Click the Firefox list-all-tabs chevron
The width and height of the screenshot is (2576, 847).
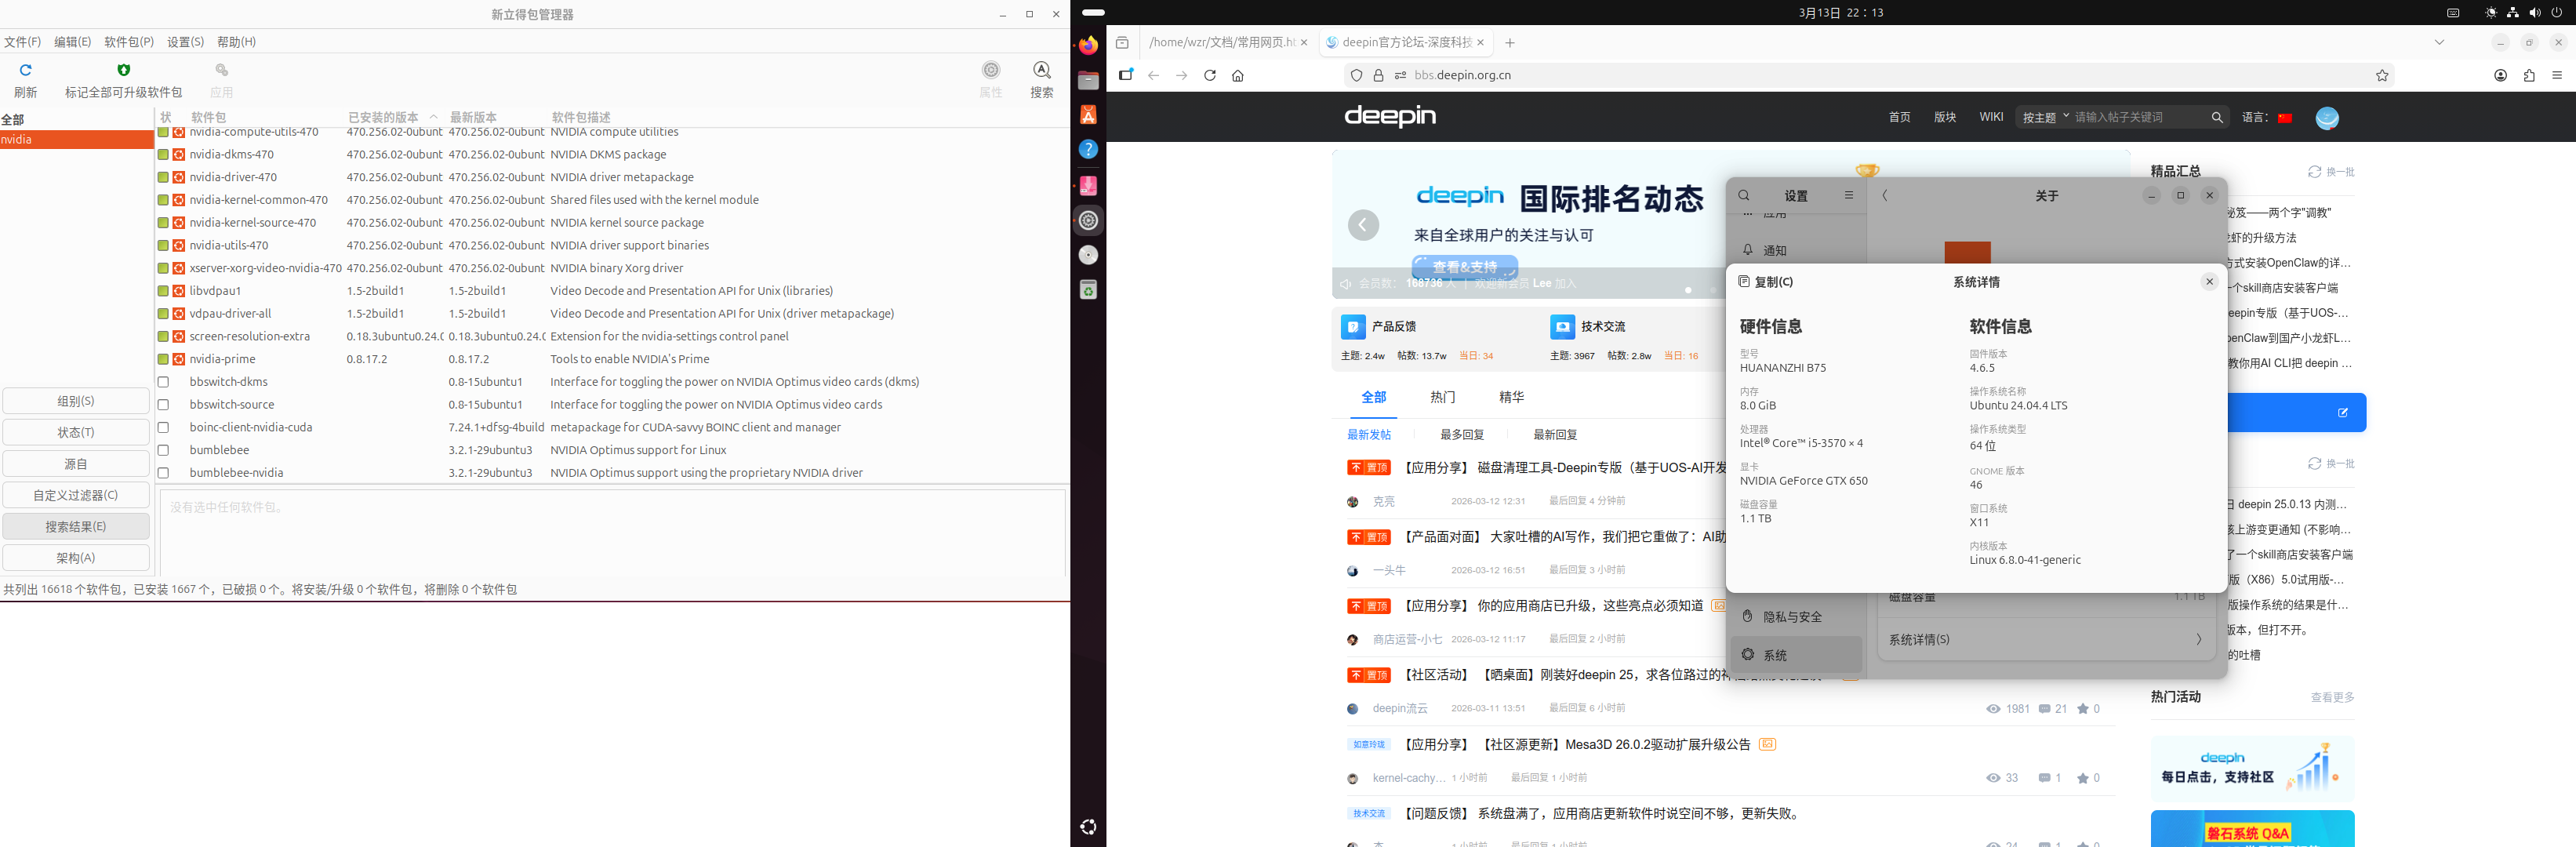pos(2438,42)
